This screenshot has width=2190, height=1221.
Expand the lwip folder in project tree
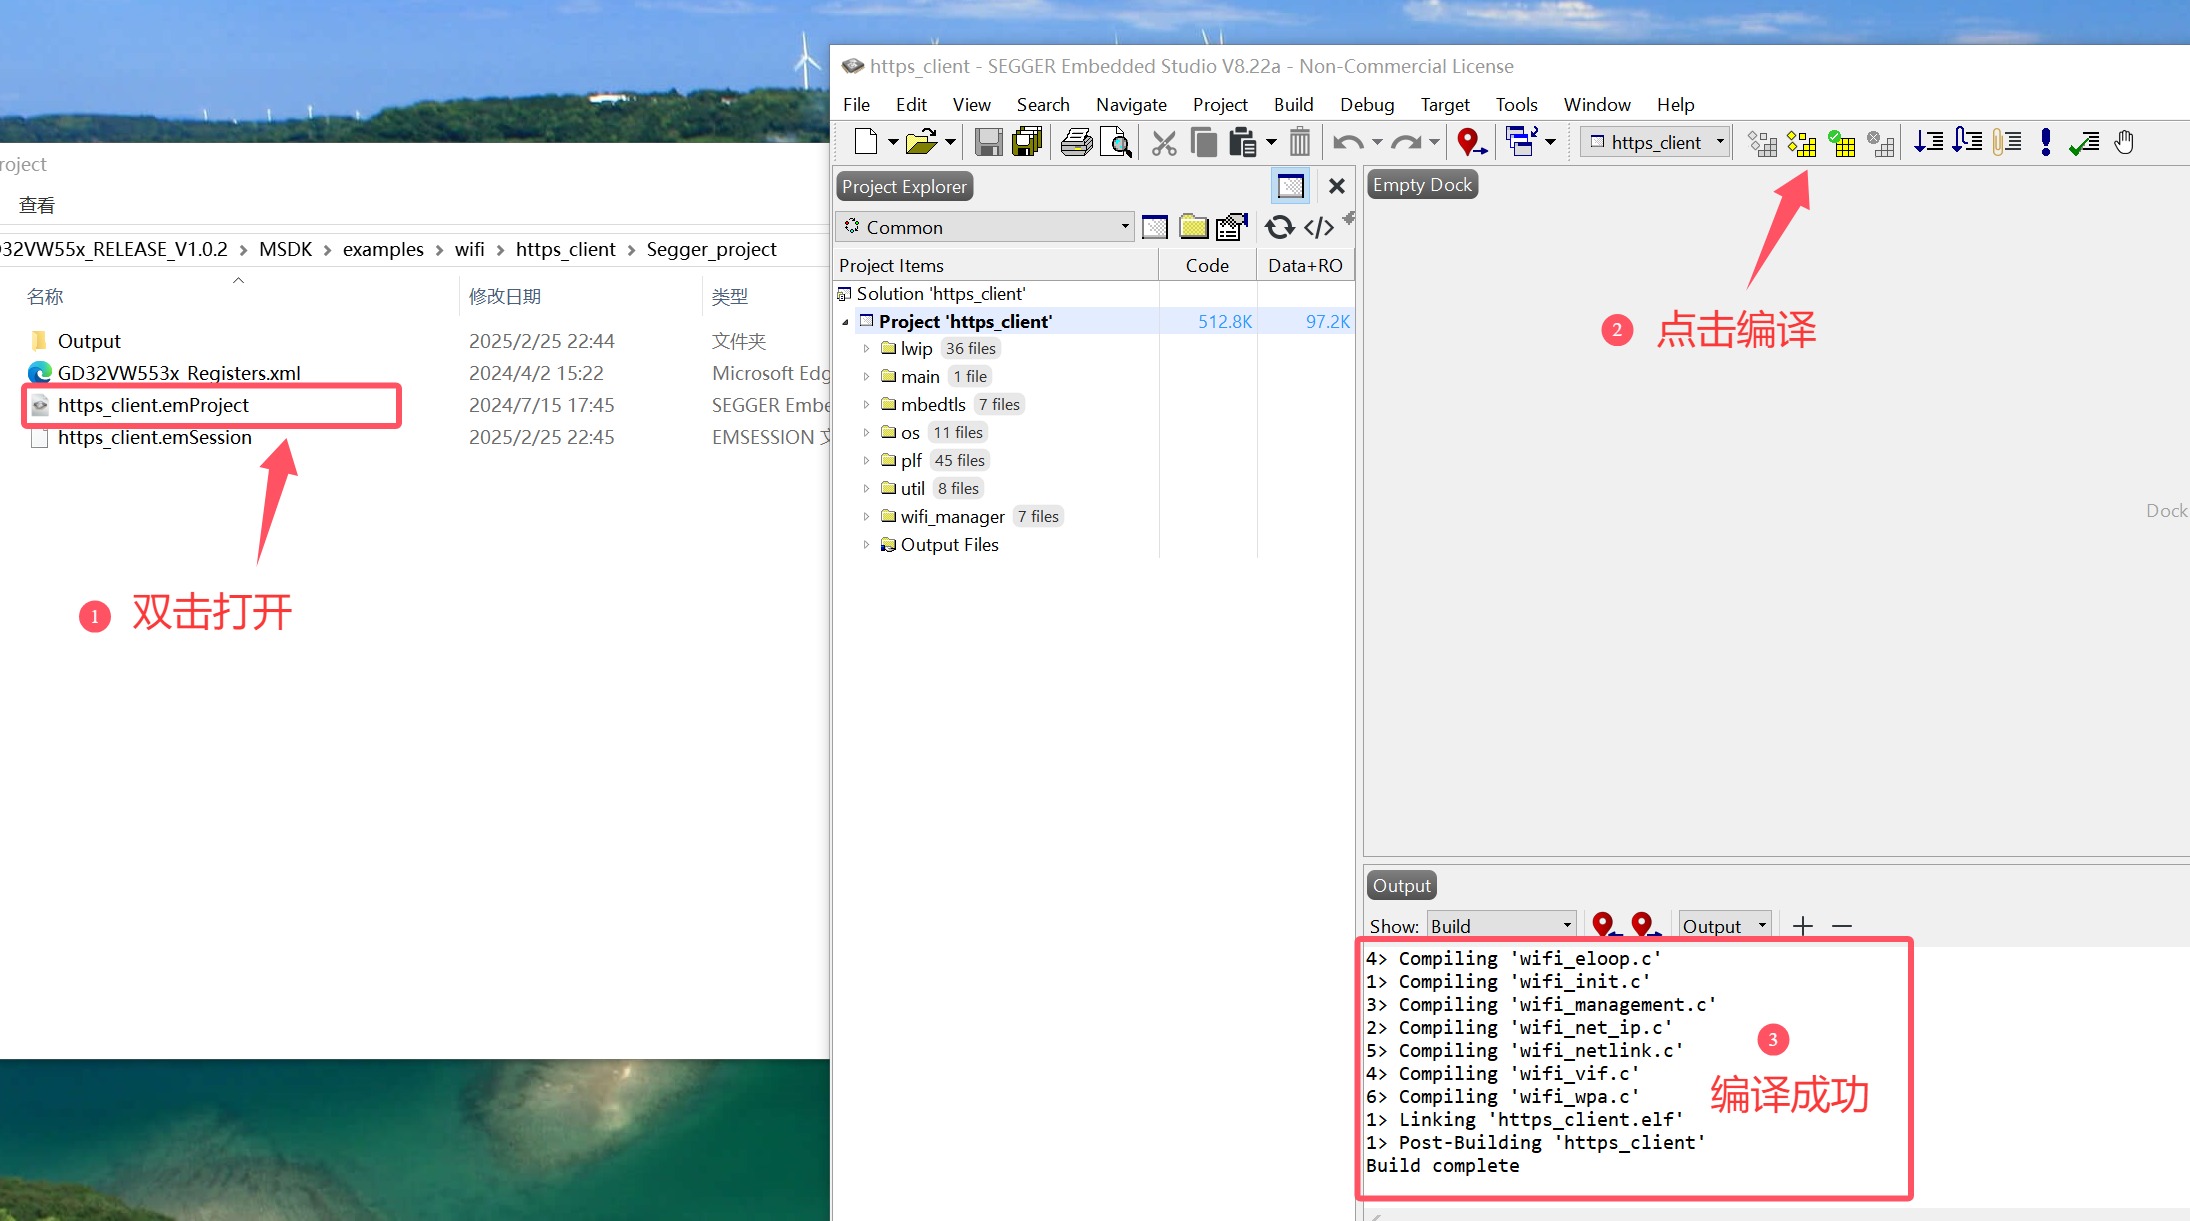coord(866,349)
